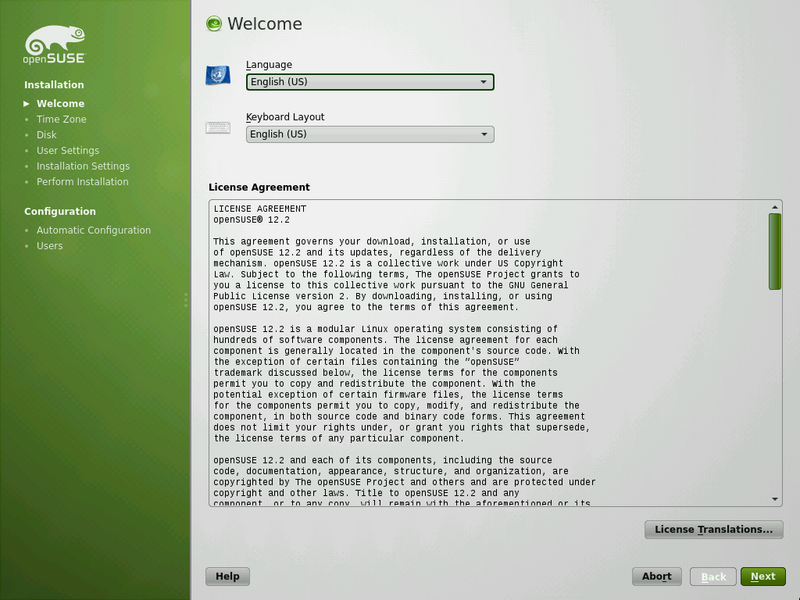Click the license scrollbar up arrow
This screenshot has width=800, height=600.
[x=775, y=207]
